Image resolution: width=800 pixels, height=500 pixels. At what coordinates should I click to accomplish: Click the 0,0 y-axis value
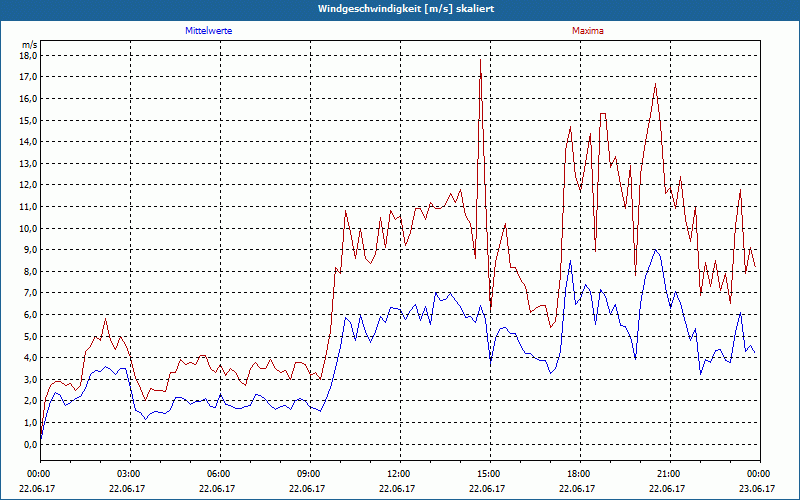(x=31, y=444)
